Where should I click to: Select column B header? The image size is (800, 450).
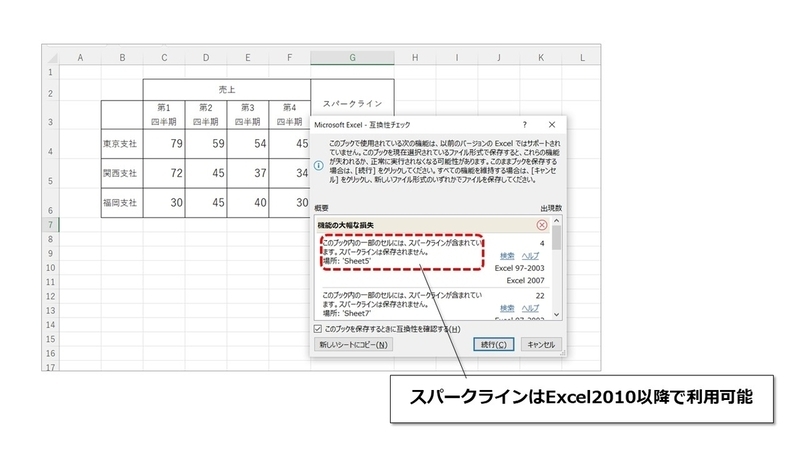pos(122,58)
